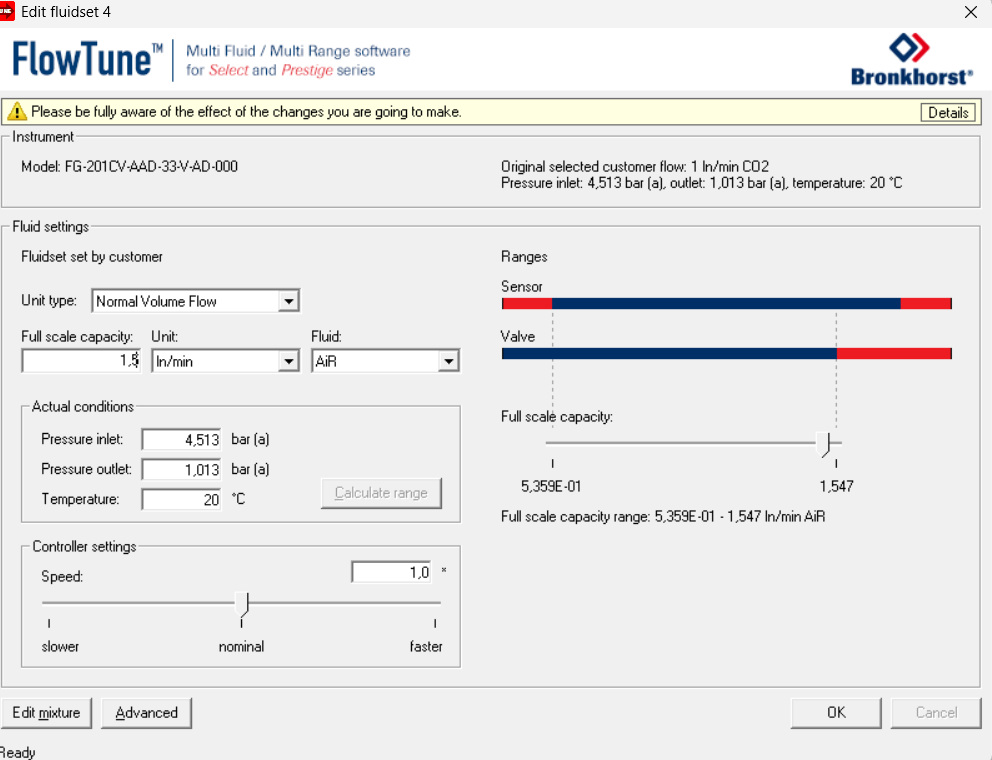
Task: Select the Pressure inlet field
Action: (x=181, y=439)
